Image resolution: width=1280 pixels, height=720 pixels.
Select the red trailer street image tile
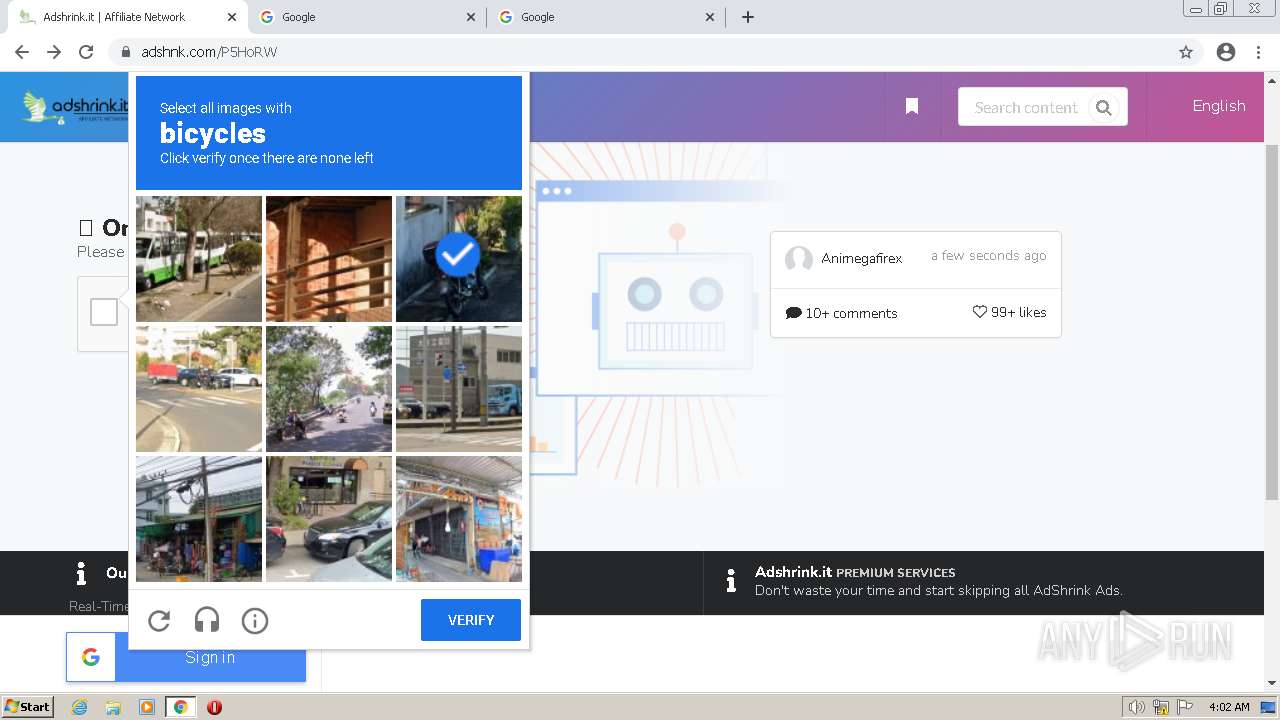199,389
